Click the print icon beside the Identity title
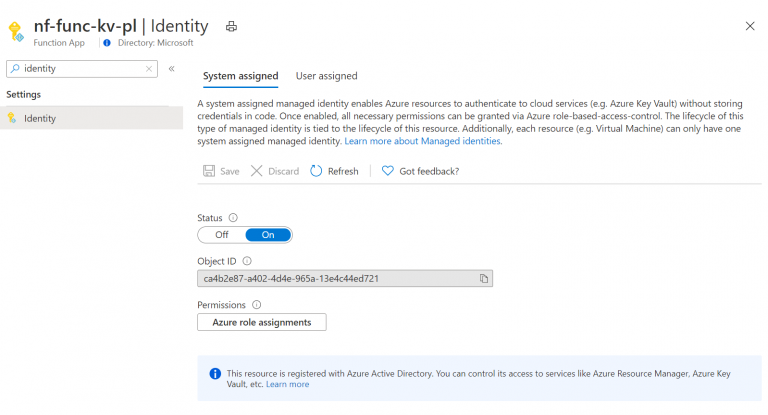Image resolution: width=768 pixels, height=415 pixels. (232, 26)
